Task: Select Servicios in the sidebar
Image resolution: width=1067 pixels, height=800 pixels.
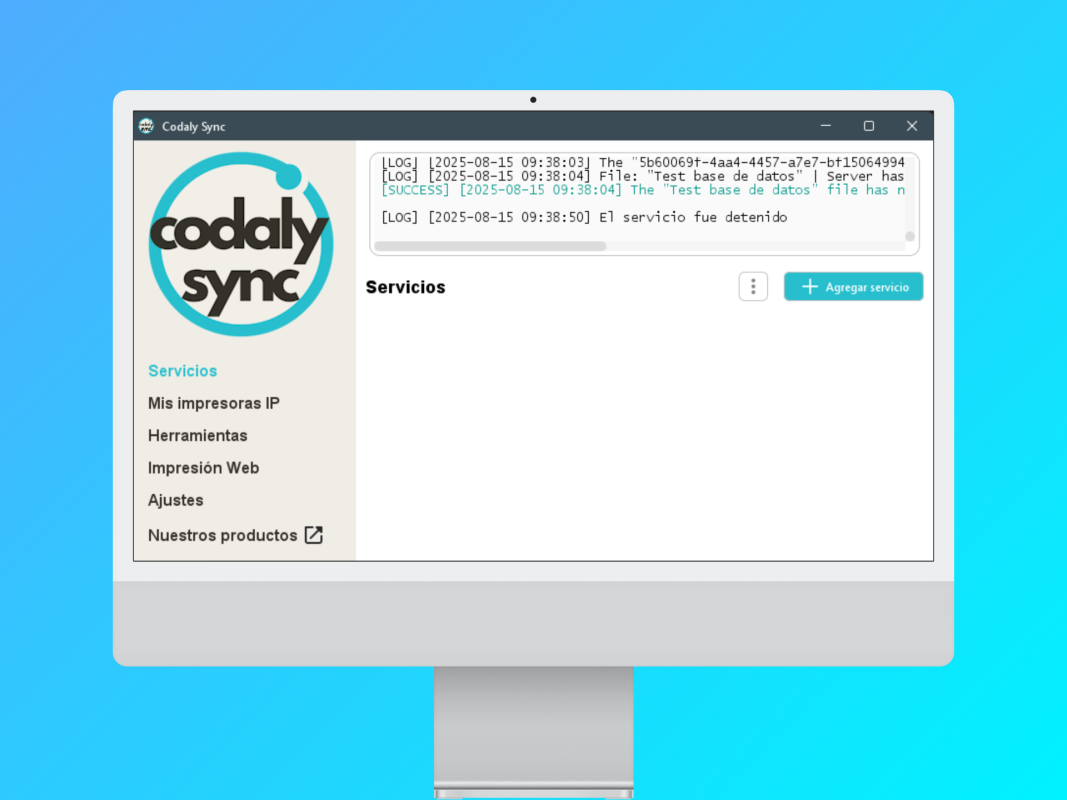Action: [182, 371]
